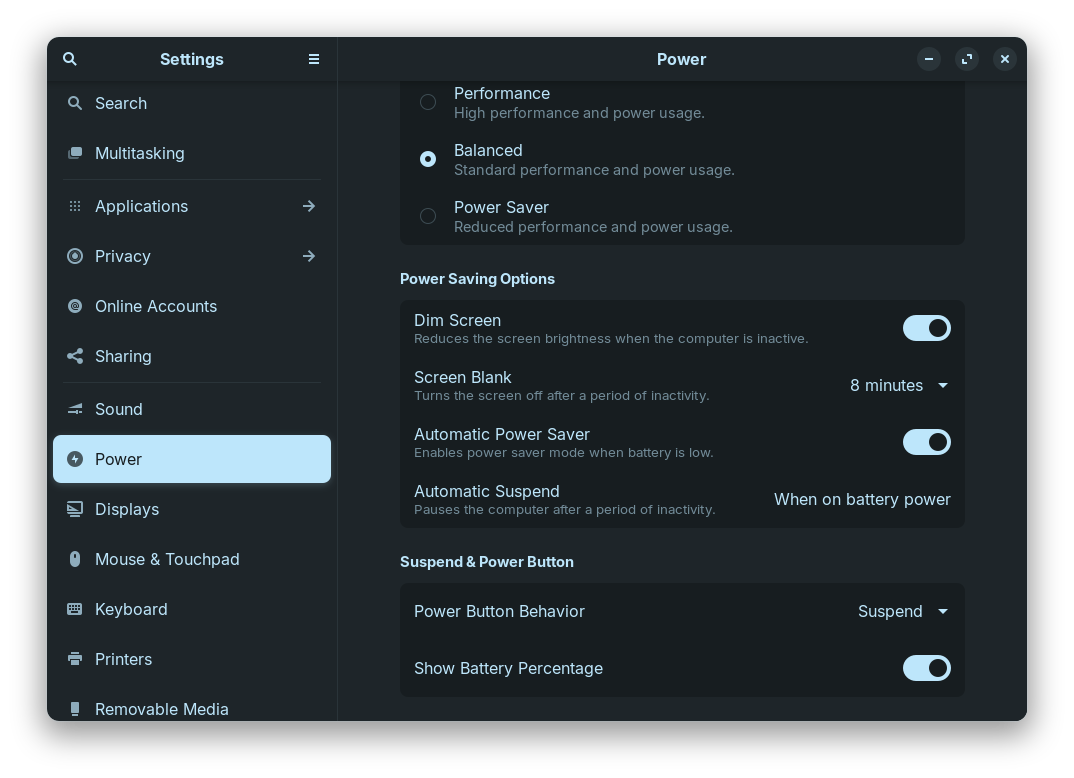This screenshot has height=778, width=1074.
Task: Close the Settings window
Action: pyautogui.click(x=1005, y=59)
